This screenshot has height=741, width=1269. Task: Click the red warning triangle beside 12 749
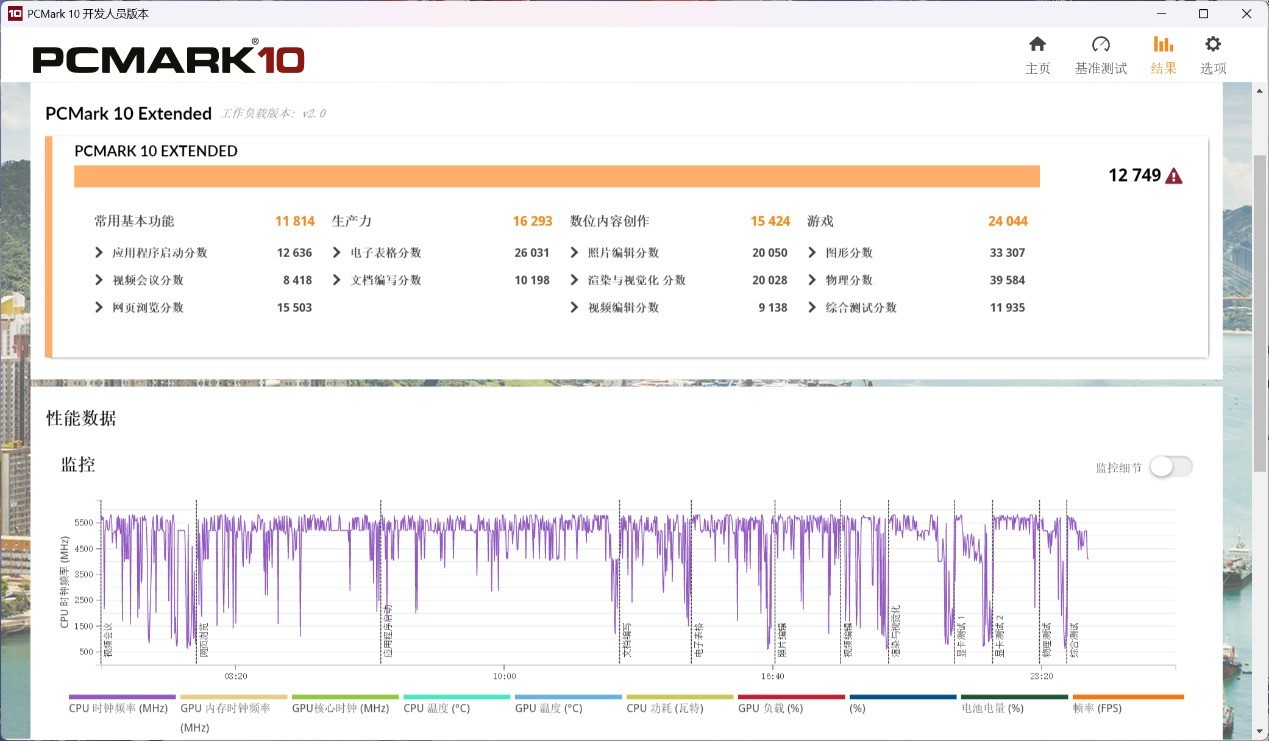coord(1174,176)
